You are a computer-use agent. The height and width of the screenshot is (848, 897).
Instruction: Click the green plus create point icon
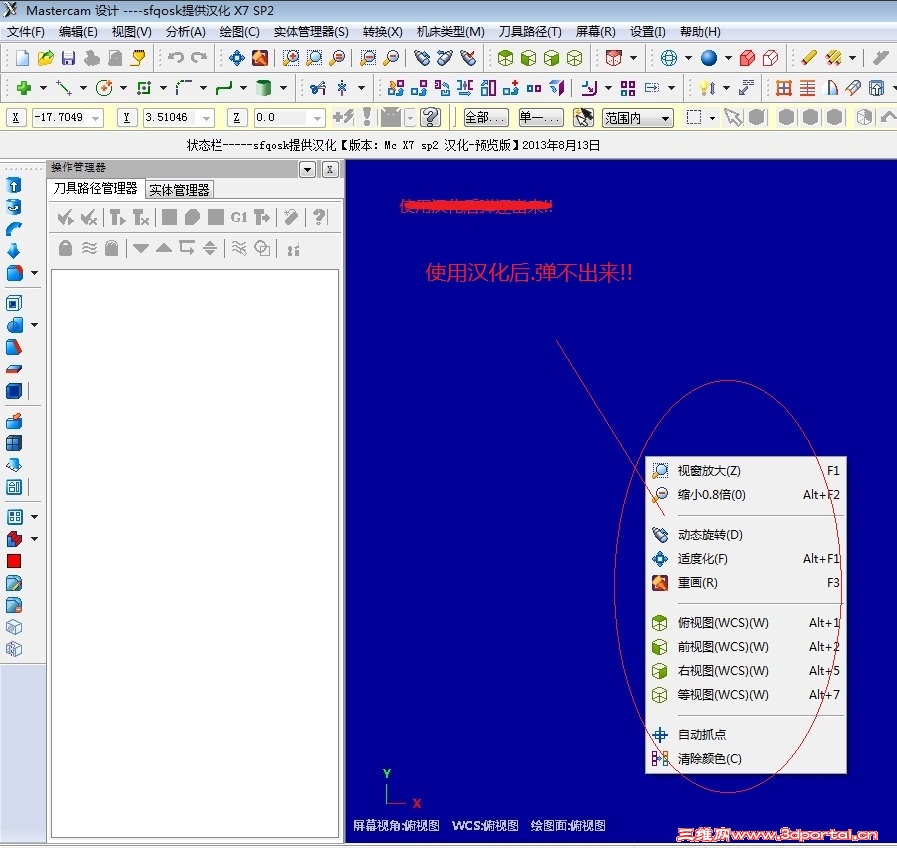point(24,88)
